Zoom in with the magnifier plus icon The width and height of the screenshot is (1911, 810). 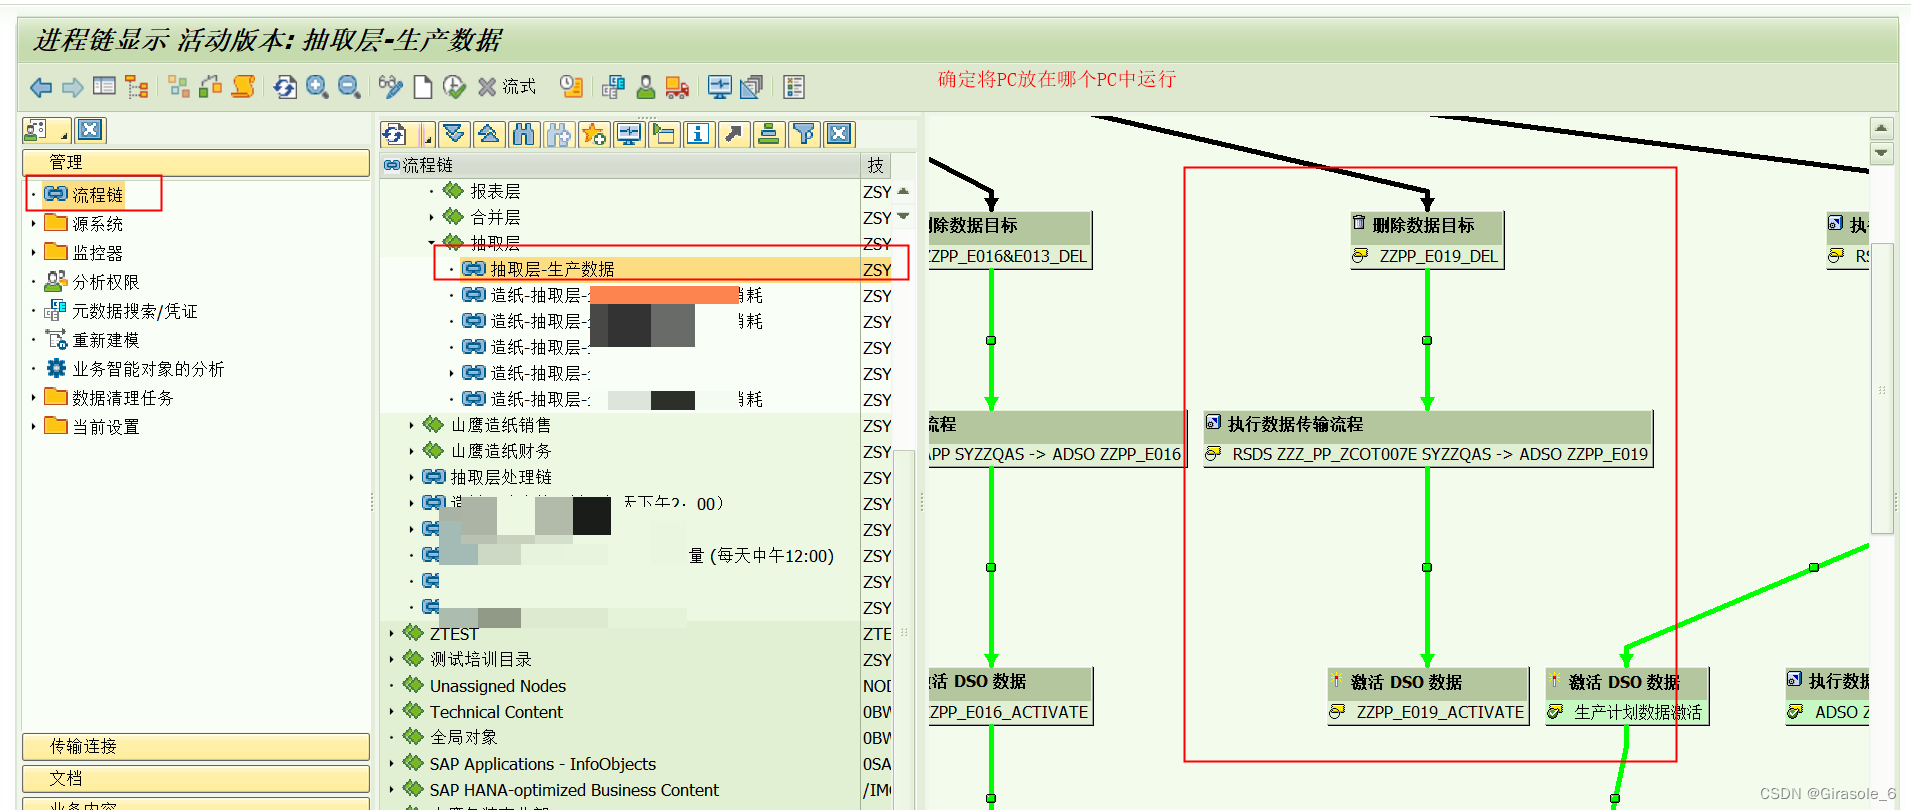(x=317, y=87)
